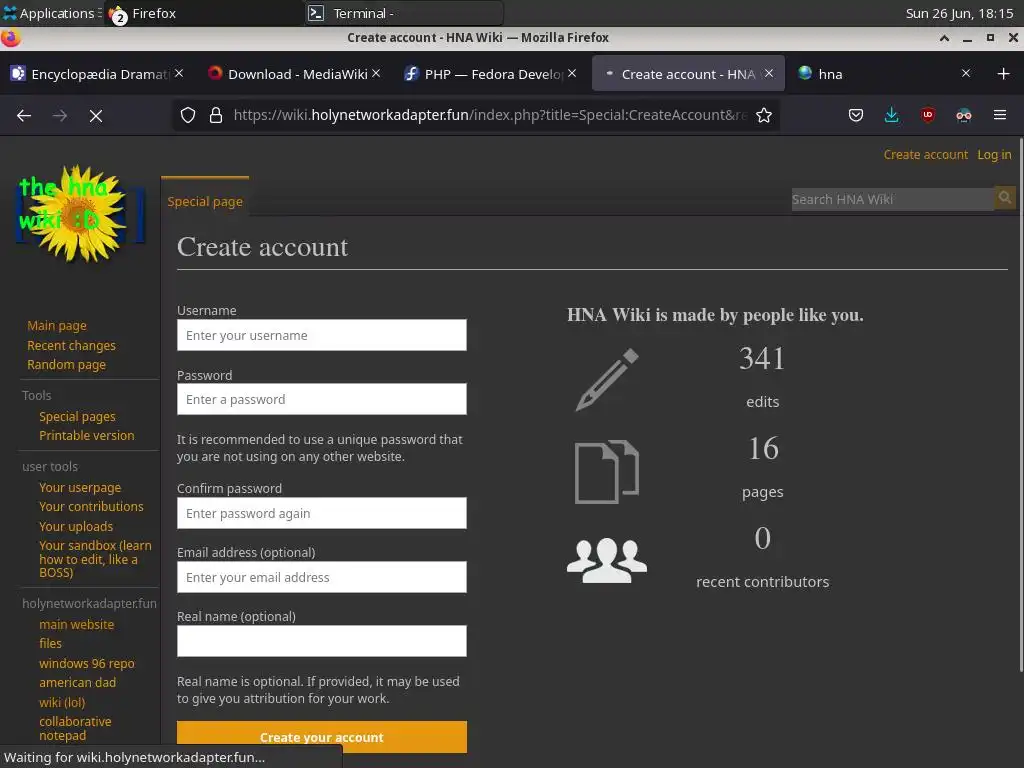Viewport: 1024px width, 768px height.
Task: Click the uBlock Origin extension icon
Action: click(x=927, y=116)
